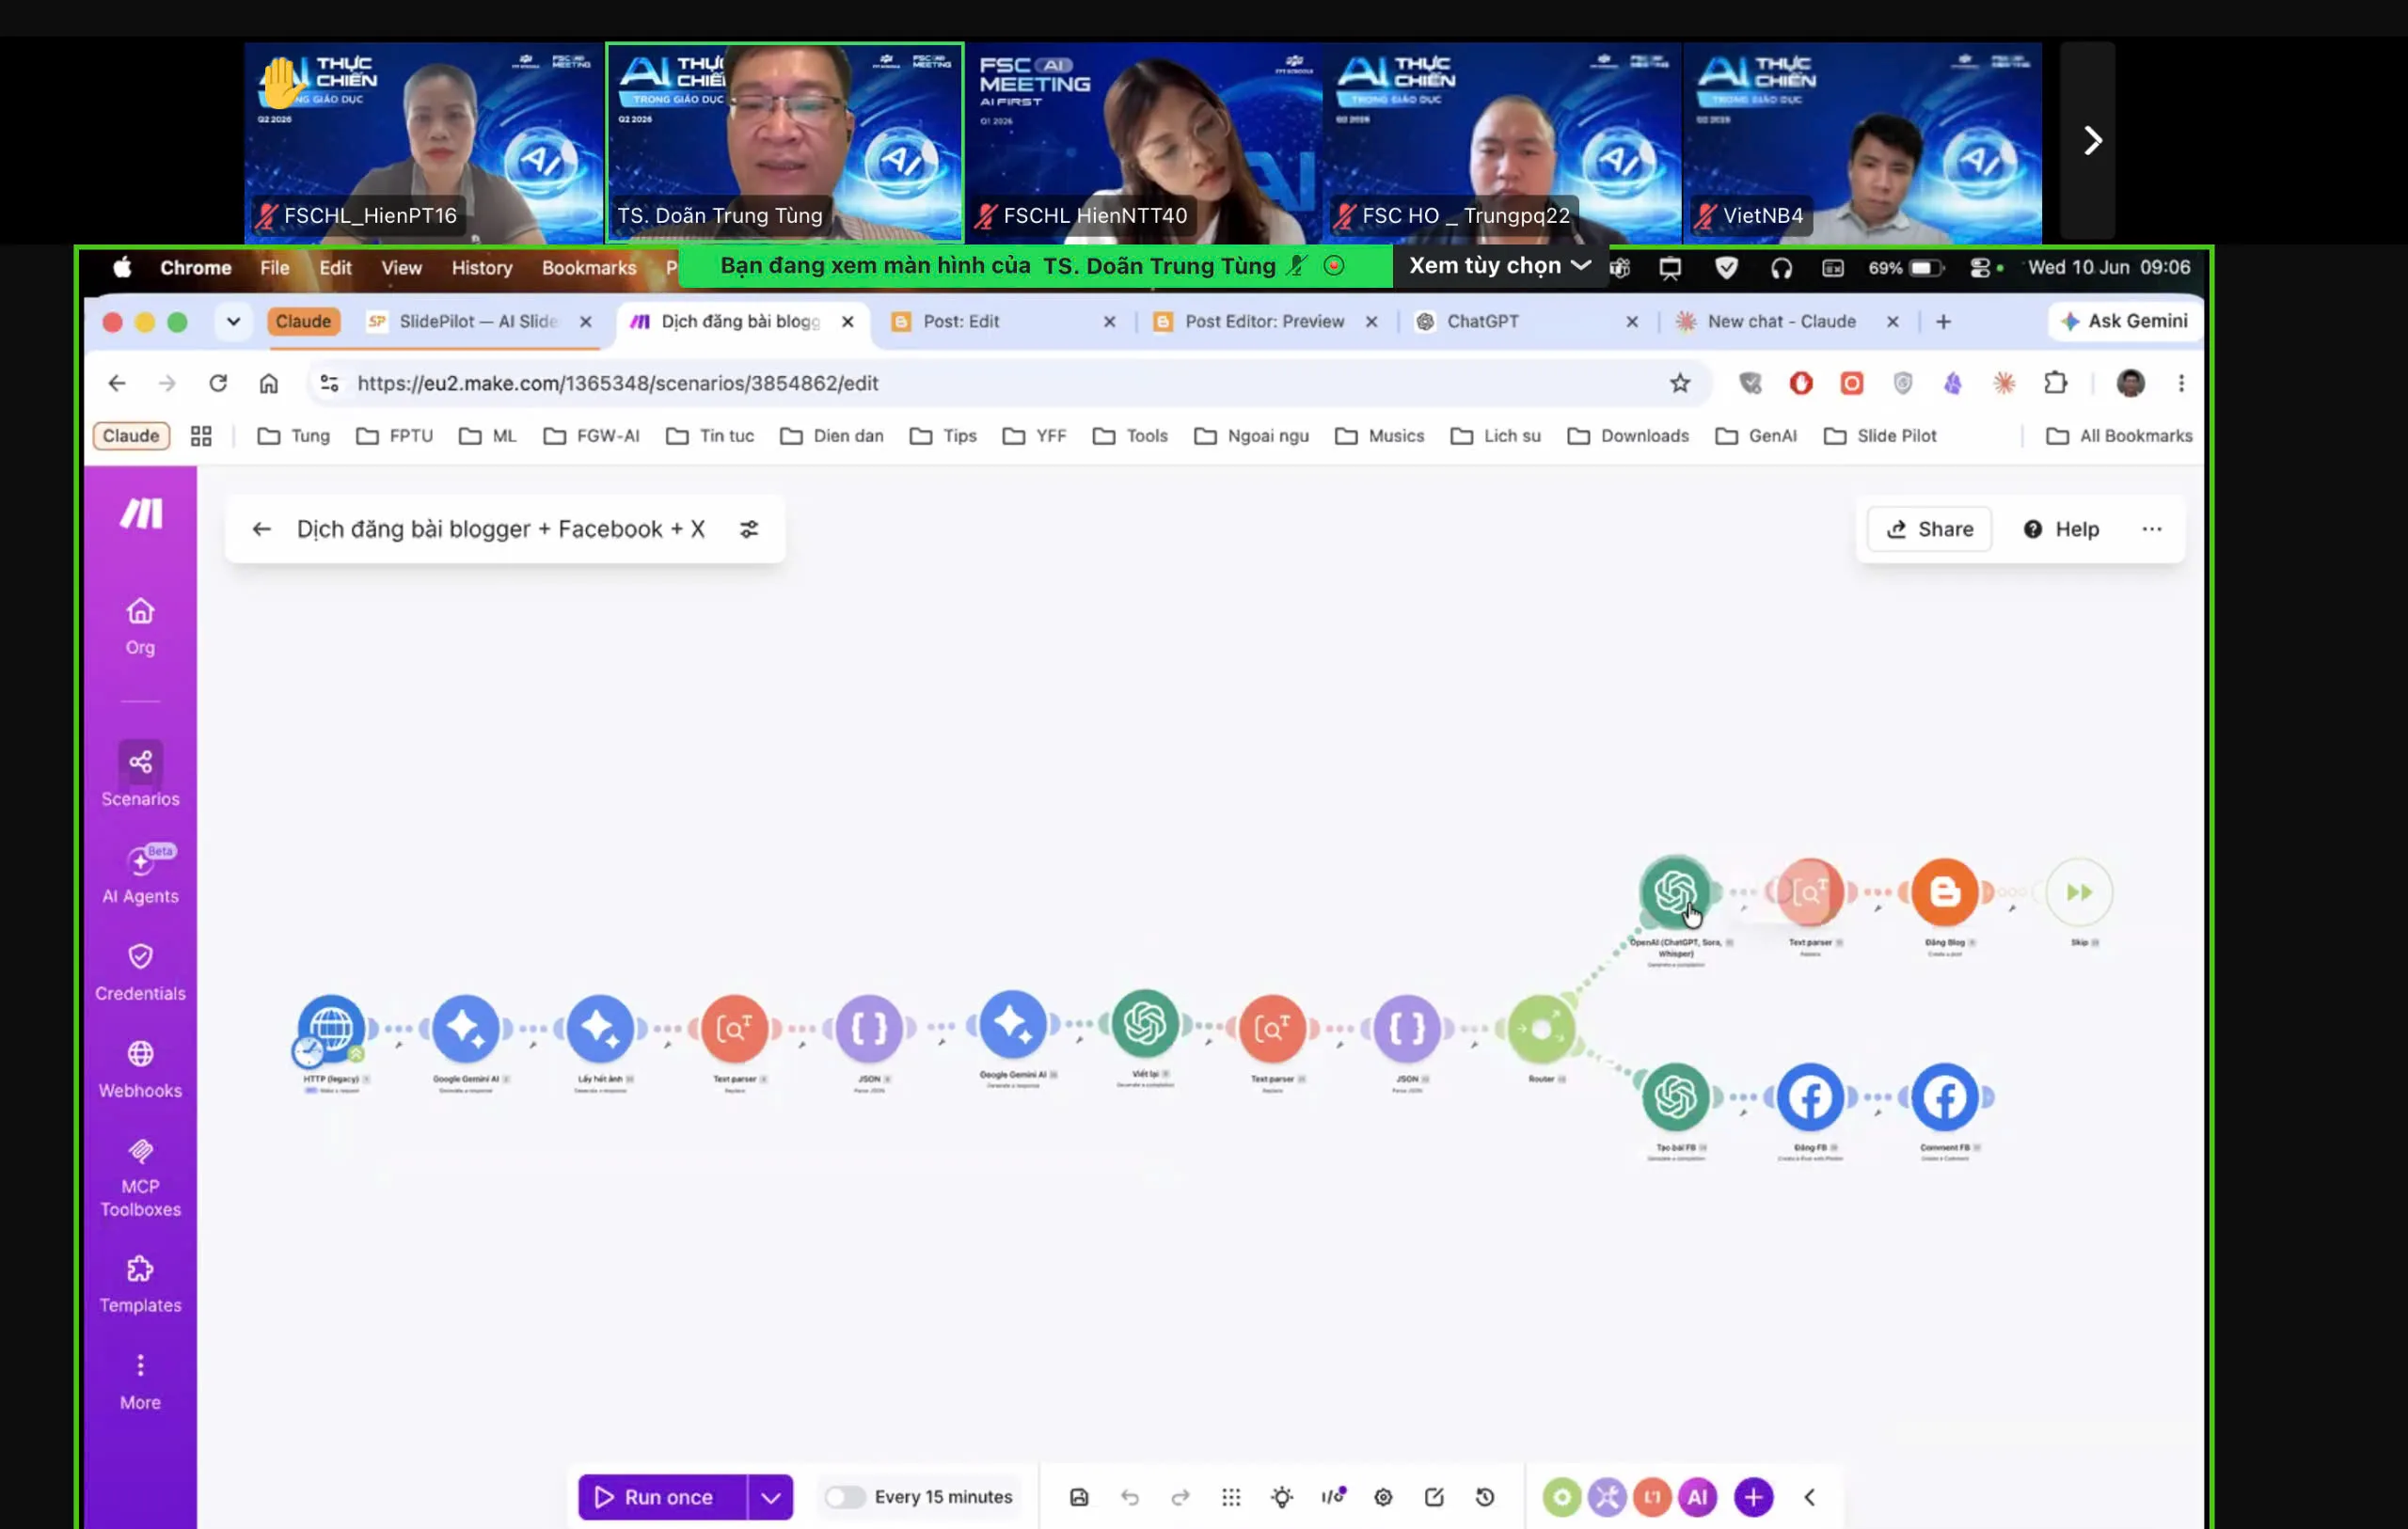Image resolution: width=2408 pixels, height=1529 pixels.
Task: Open the 'Viết lại' OpenAI module
Action: click(x=1145, y=1023)
